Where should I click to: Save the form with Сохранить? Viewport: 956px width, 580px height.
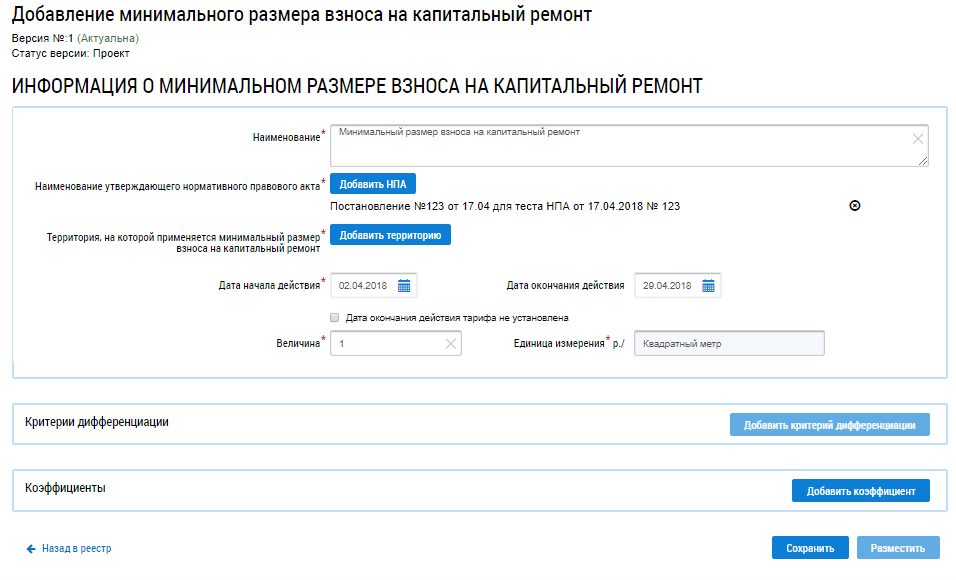[x=810, y=548]
